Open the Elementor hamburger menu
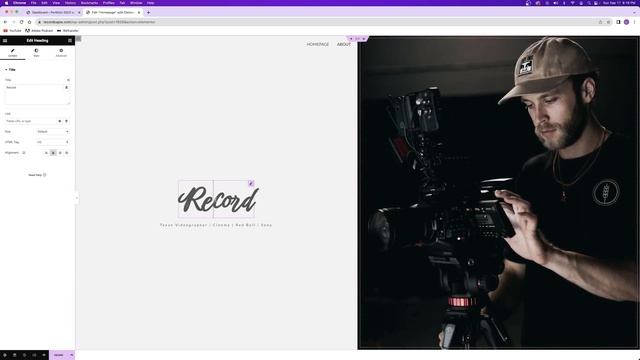This screenshot has width=640, height=360. click(x=5, y=40)
